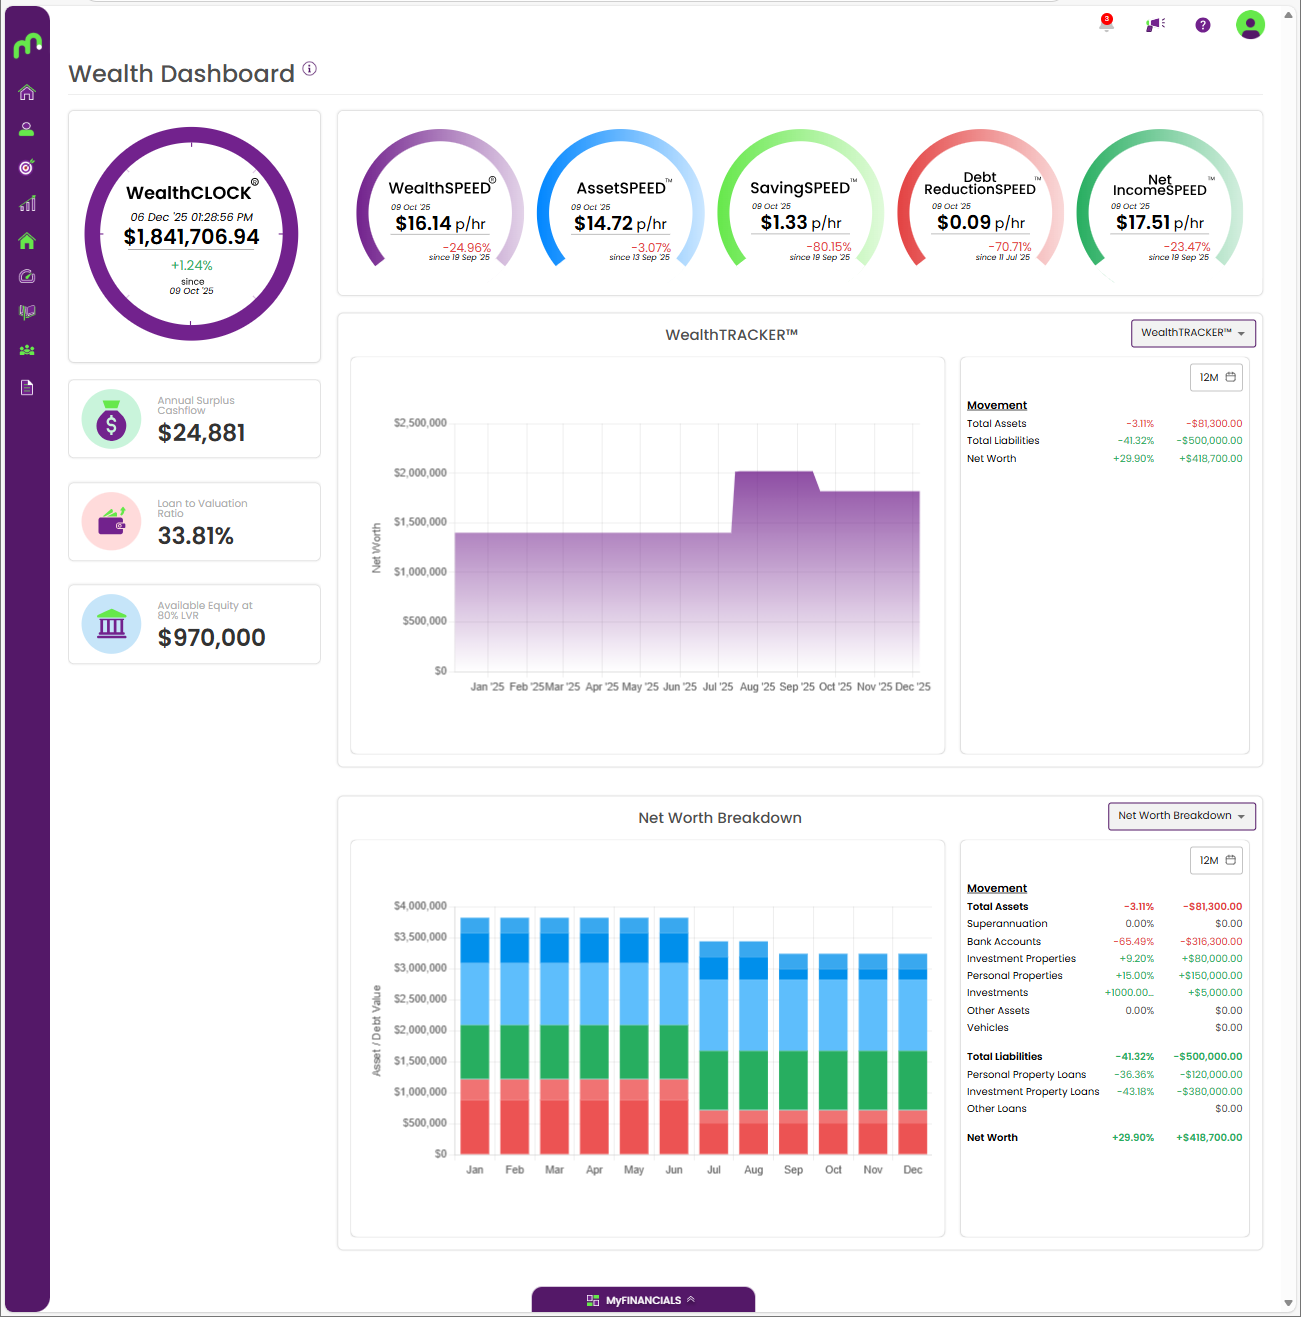Open the WealthTRACKER chart type dropdown
1301x1317 pixels.
tap(1192, 333)
